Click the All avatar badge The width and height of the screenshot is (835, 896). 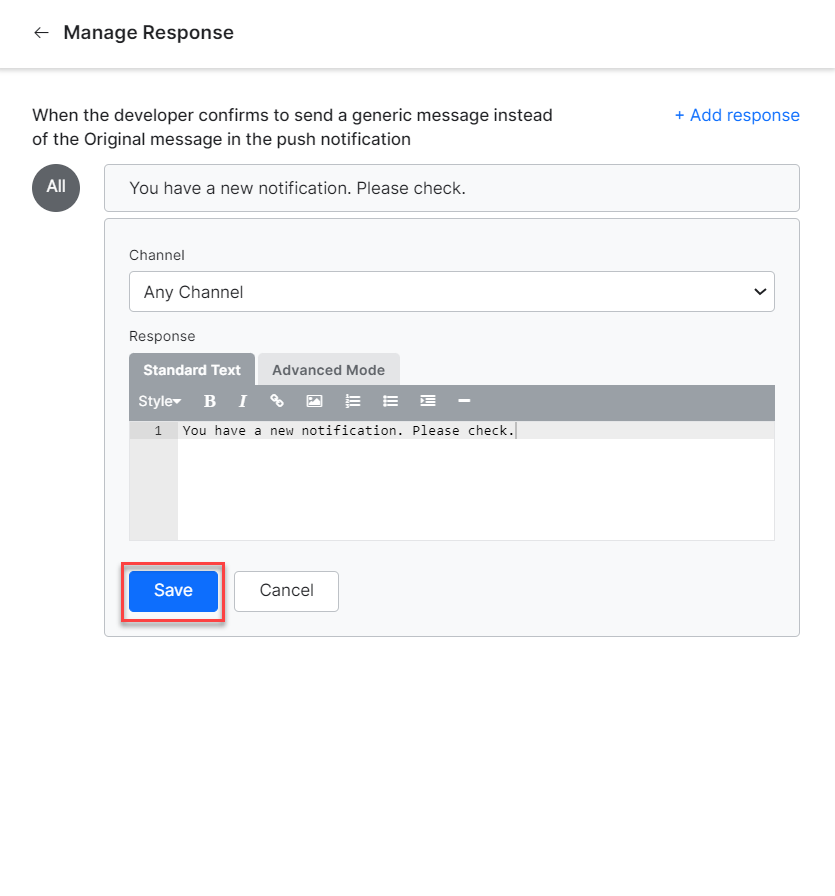(x=56, y=187)
